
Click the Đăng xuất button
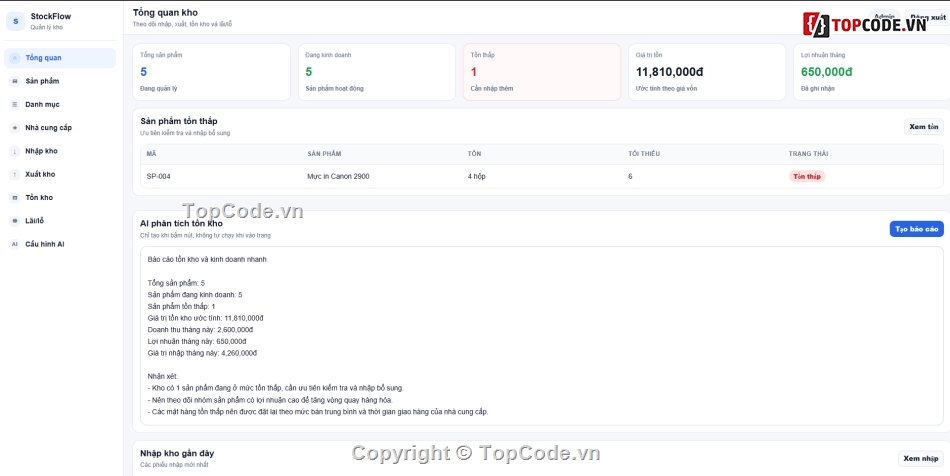(x=928, y=17)
